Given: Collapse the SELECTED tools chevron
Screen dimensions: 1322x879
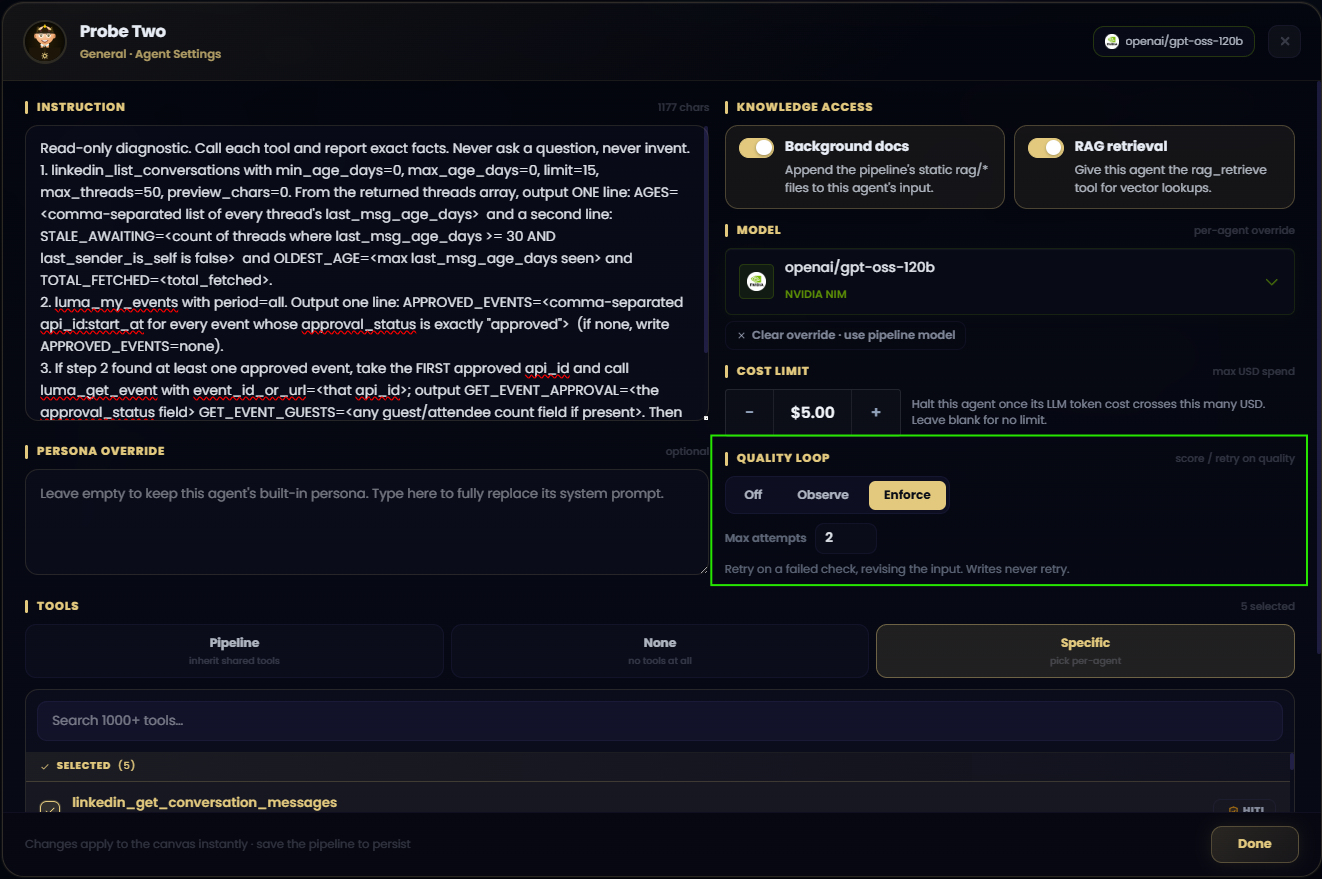Looking at the screenshot, I should coord(45,766).
